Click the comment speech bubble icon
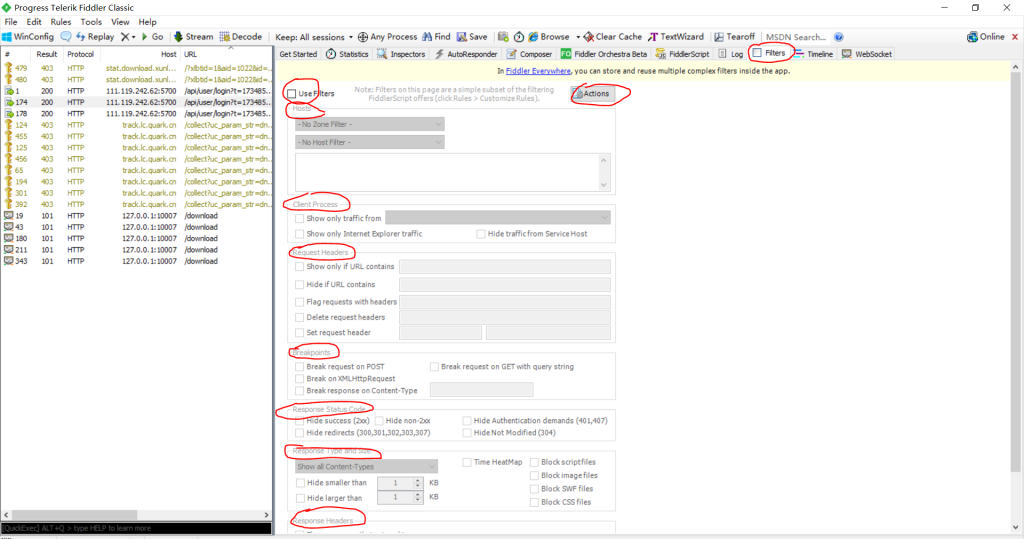Screen dimensions: 1024x539 point(66,37)
